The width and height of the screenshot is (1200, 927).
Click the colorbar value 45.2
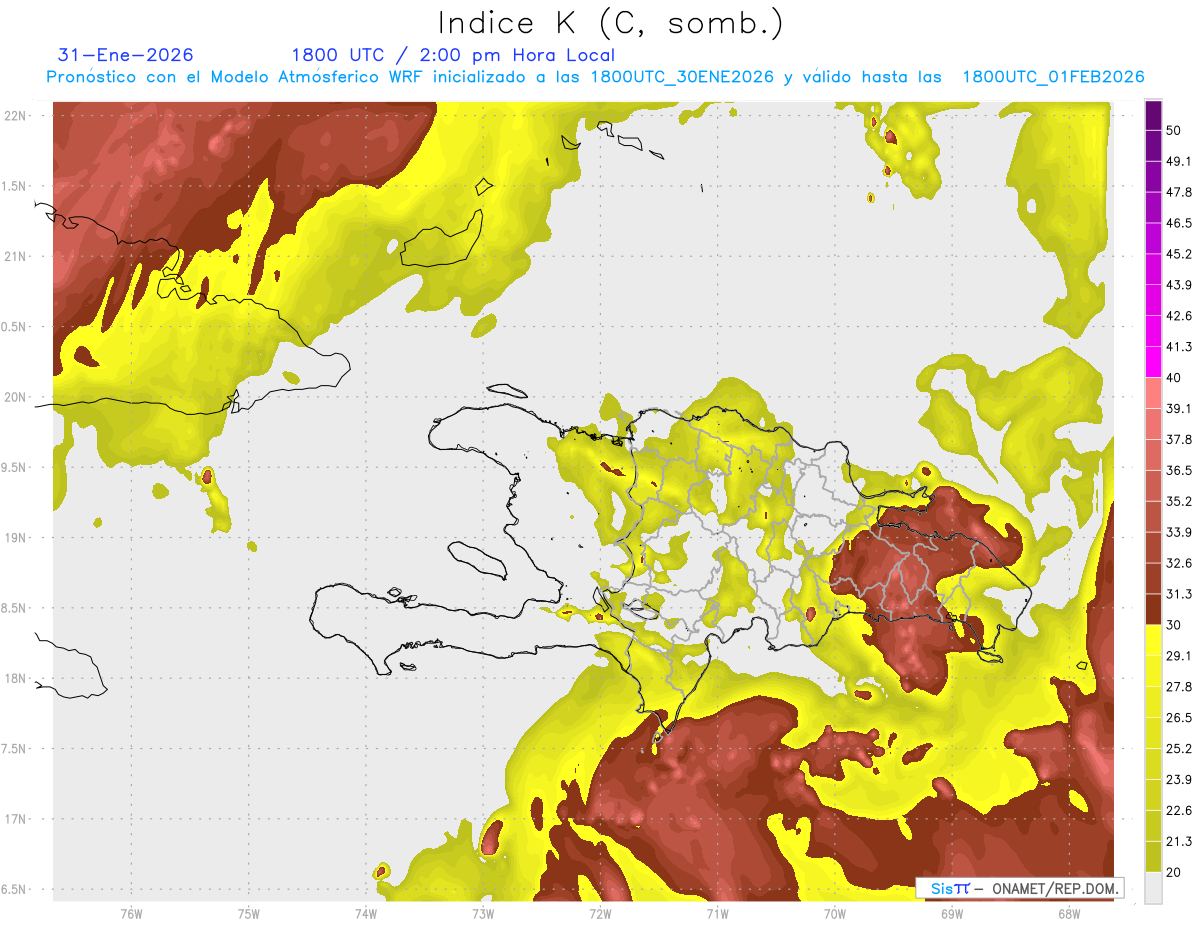point(1179,254)
